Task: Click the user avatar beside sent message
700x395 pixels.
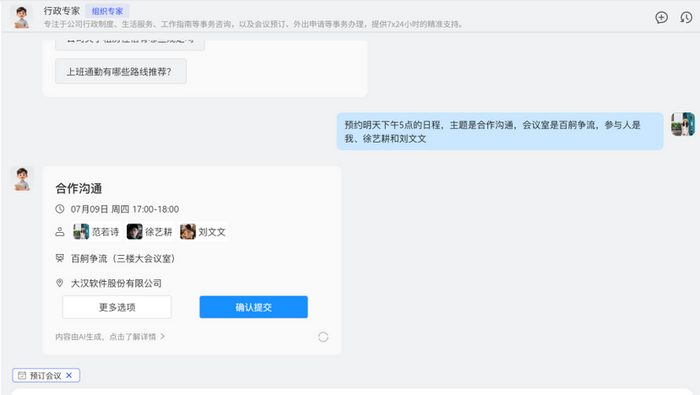Action: [x=683, y=124]
